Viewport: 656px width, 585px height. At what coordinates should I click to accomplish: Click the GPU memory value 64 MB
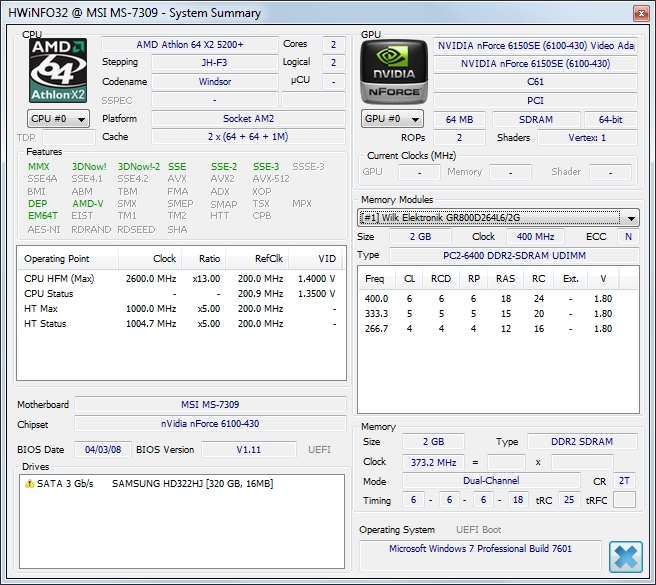tap(459, 120)
